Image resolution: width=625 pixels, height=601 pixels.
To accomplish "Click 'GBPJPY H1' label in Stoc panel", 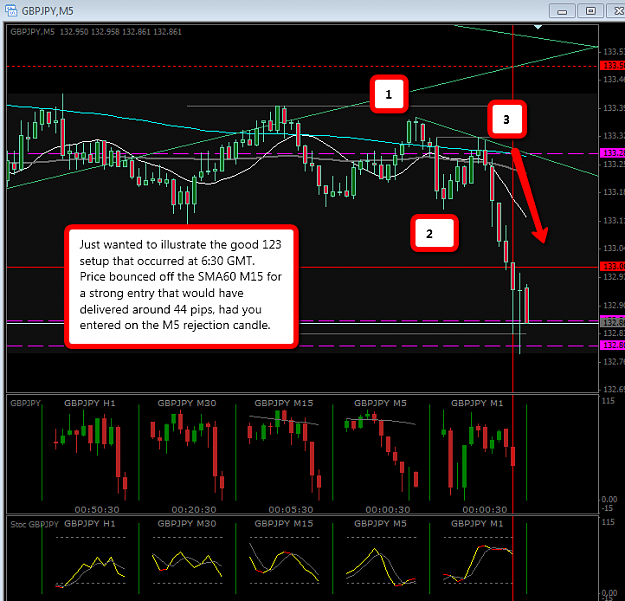I will coord(90,523).
